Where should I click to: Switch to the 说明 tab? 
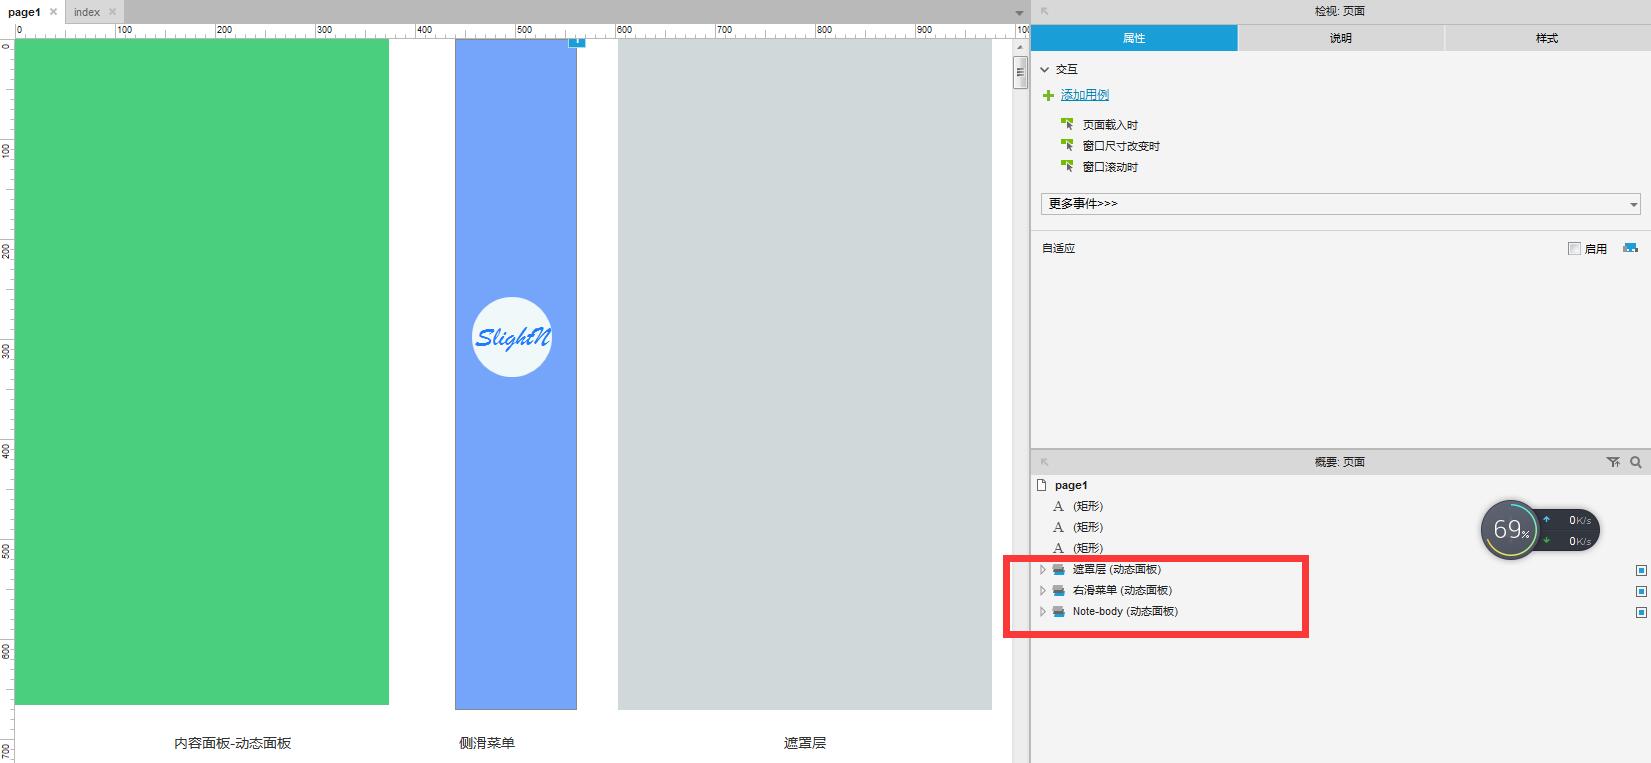pyautogui.click(x=1341, y=38)
